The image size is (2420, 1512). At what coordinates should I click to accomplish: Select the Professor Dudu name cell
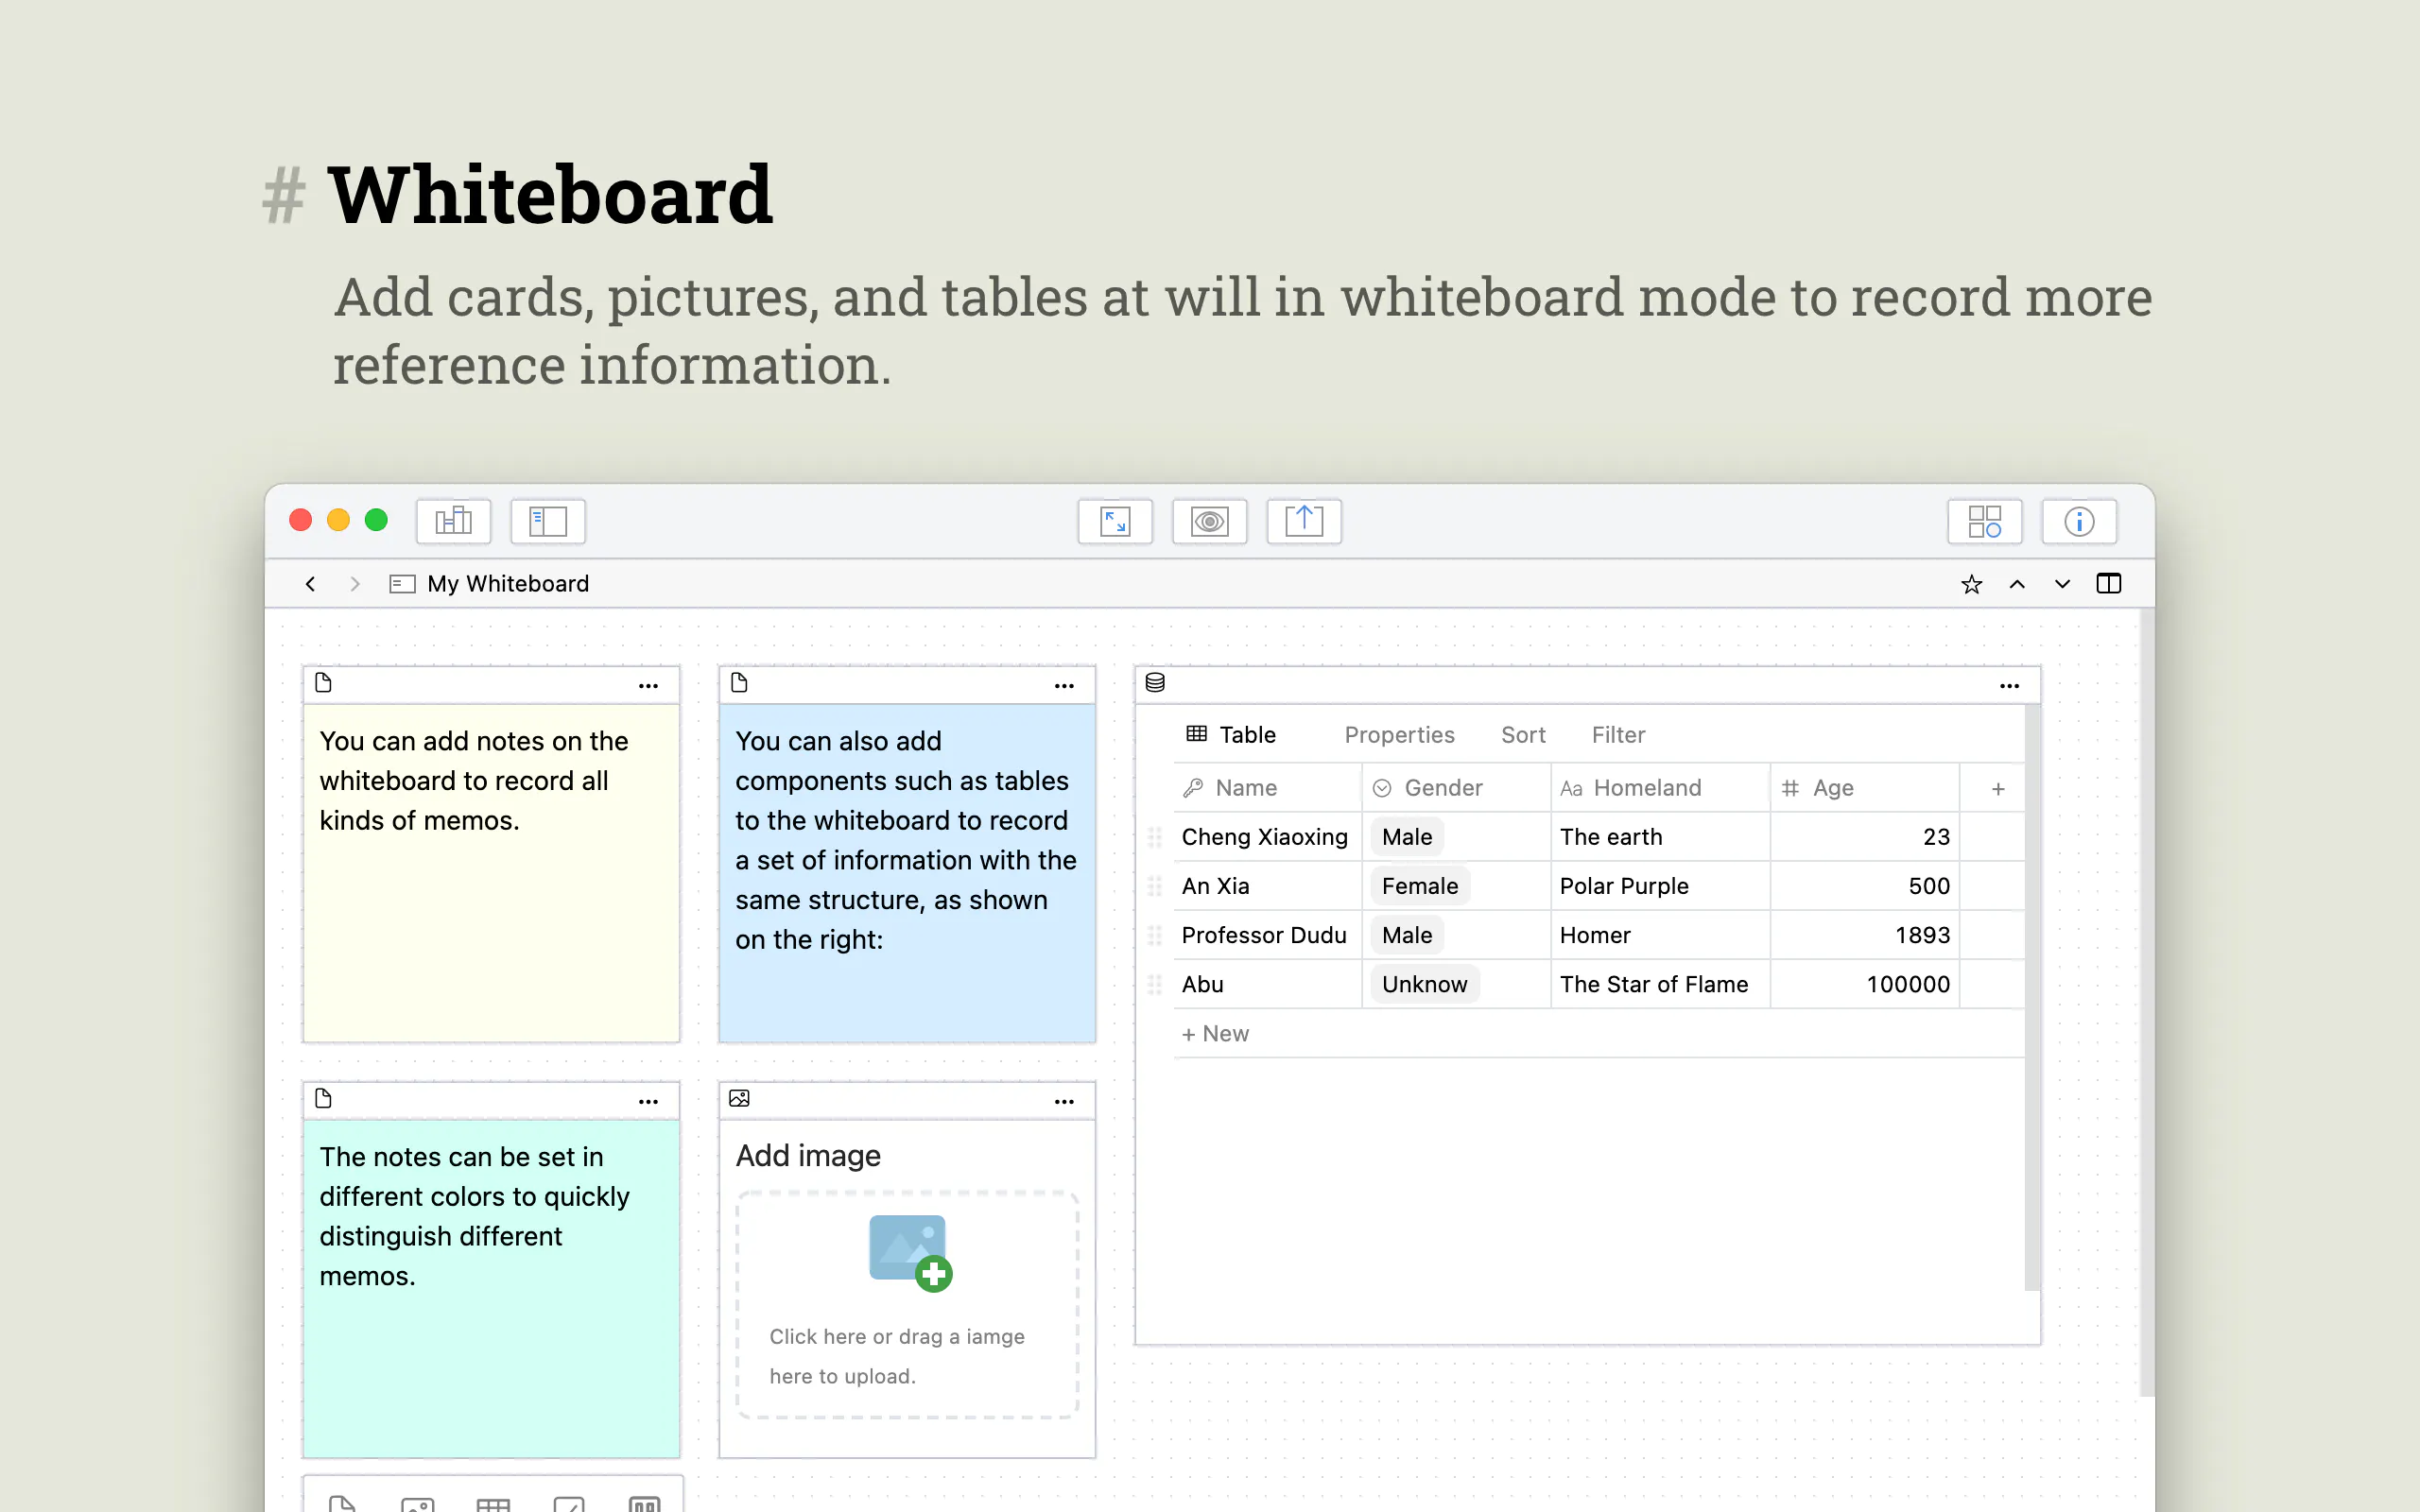tap(1267, 935)
